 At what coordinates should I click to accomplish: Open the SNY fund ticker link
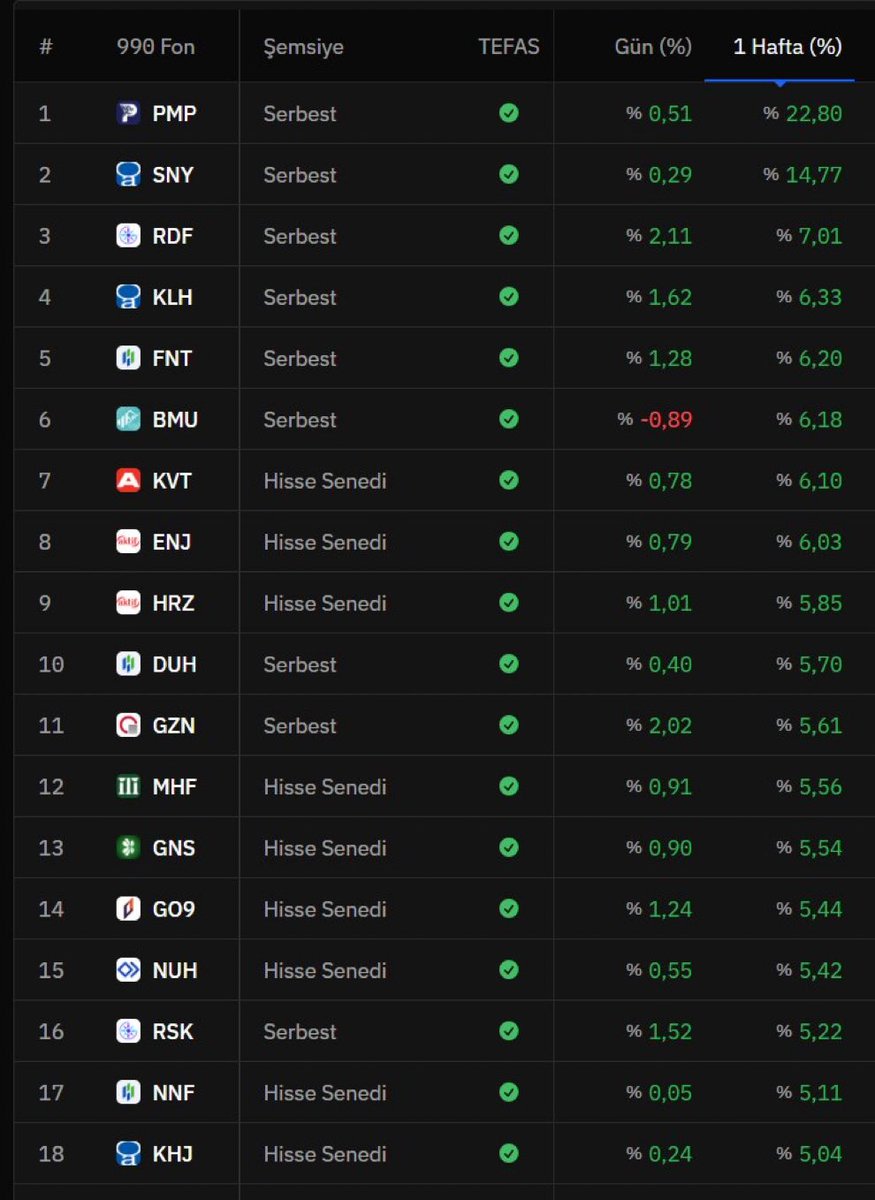[173, 174]
